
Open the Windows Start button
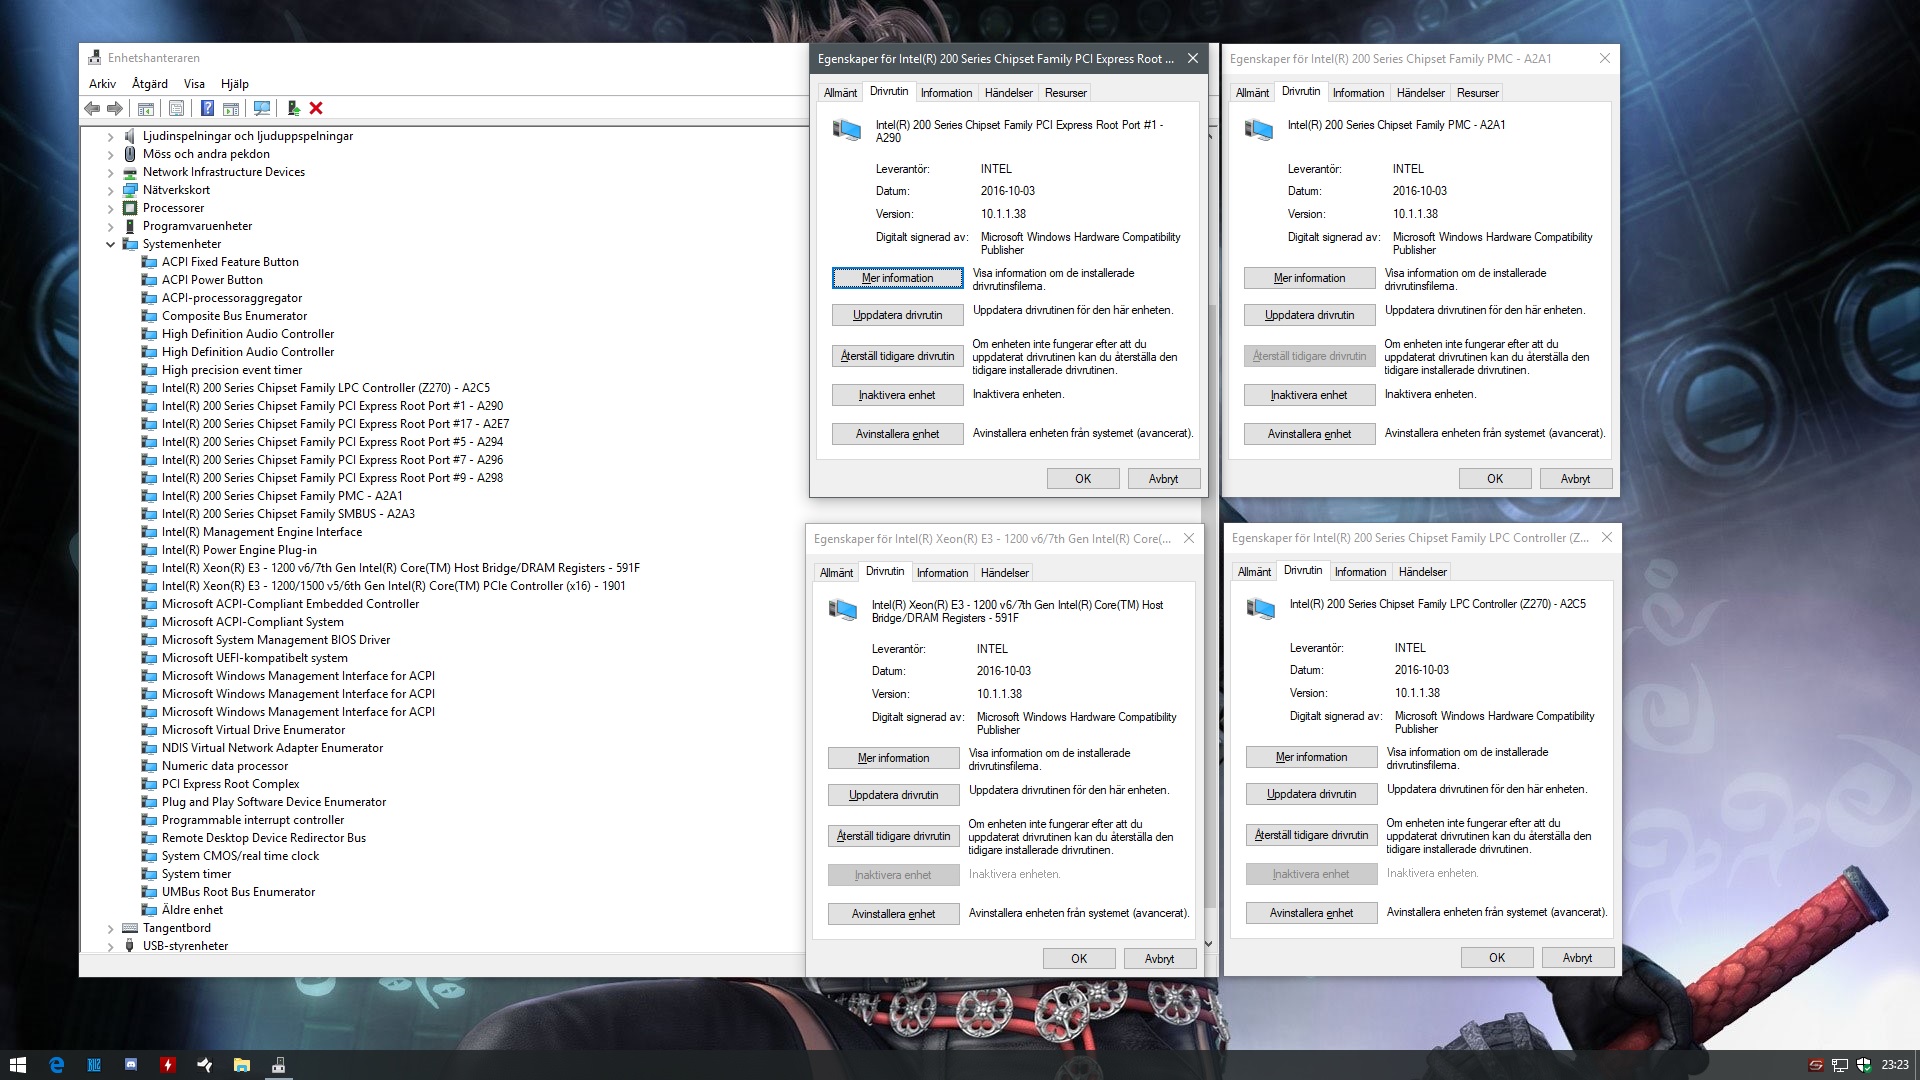pos(17,1065)
